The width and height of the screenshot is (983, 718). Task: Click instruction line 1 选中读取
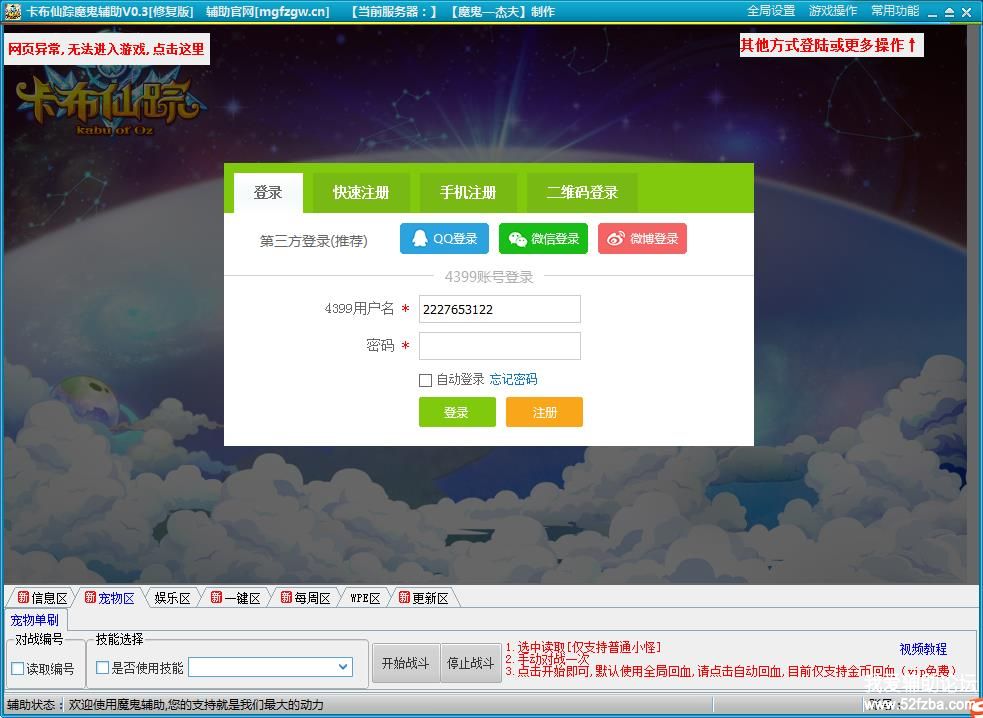coord(583,647)
